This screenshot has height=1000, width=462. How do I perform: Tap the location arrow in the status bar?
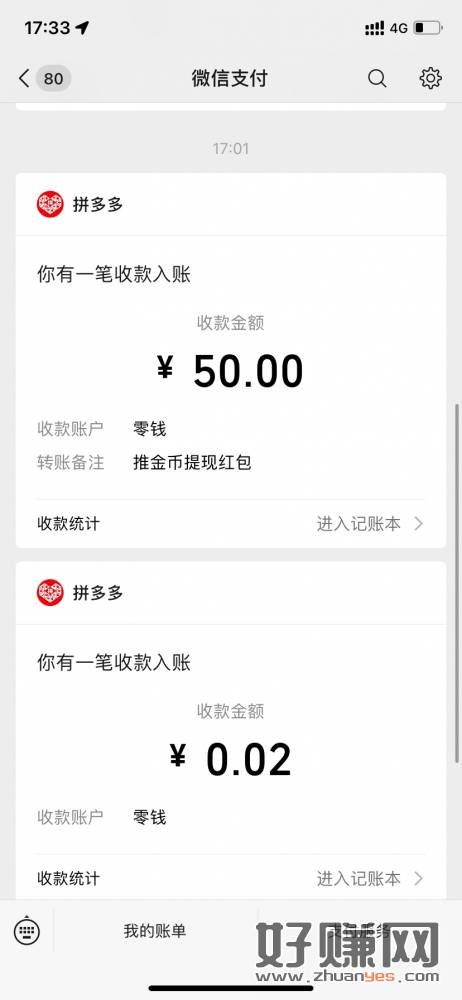coord(82,28)
